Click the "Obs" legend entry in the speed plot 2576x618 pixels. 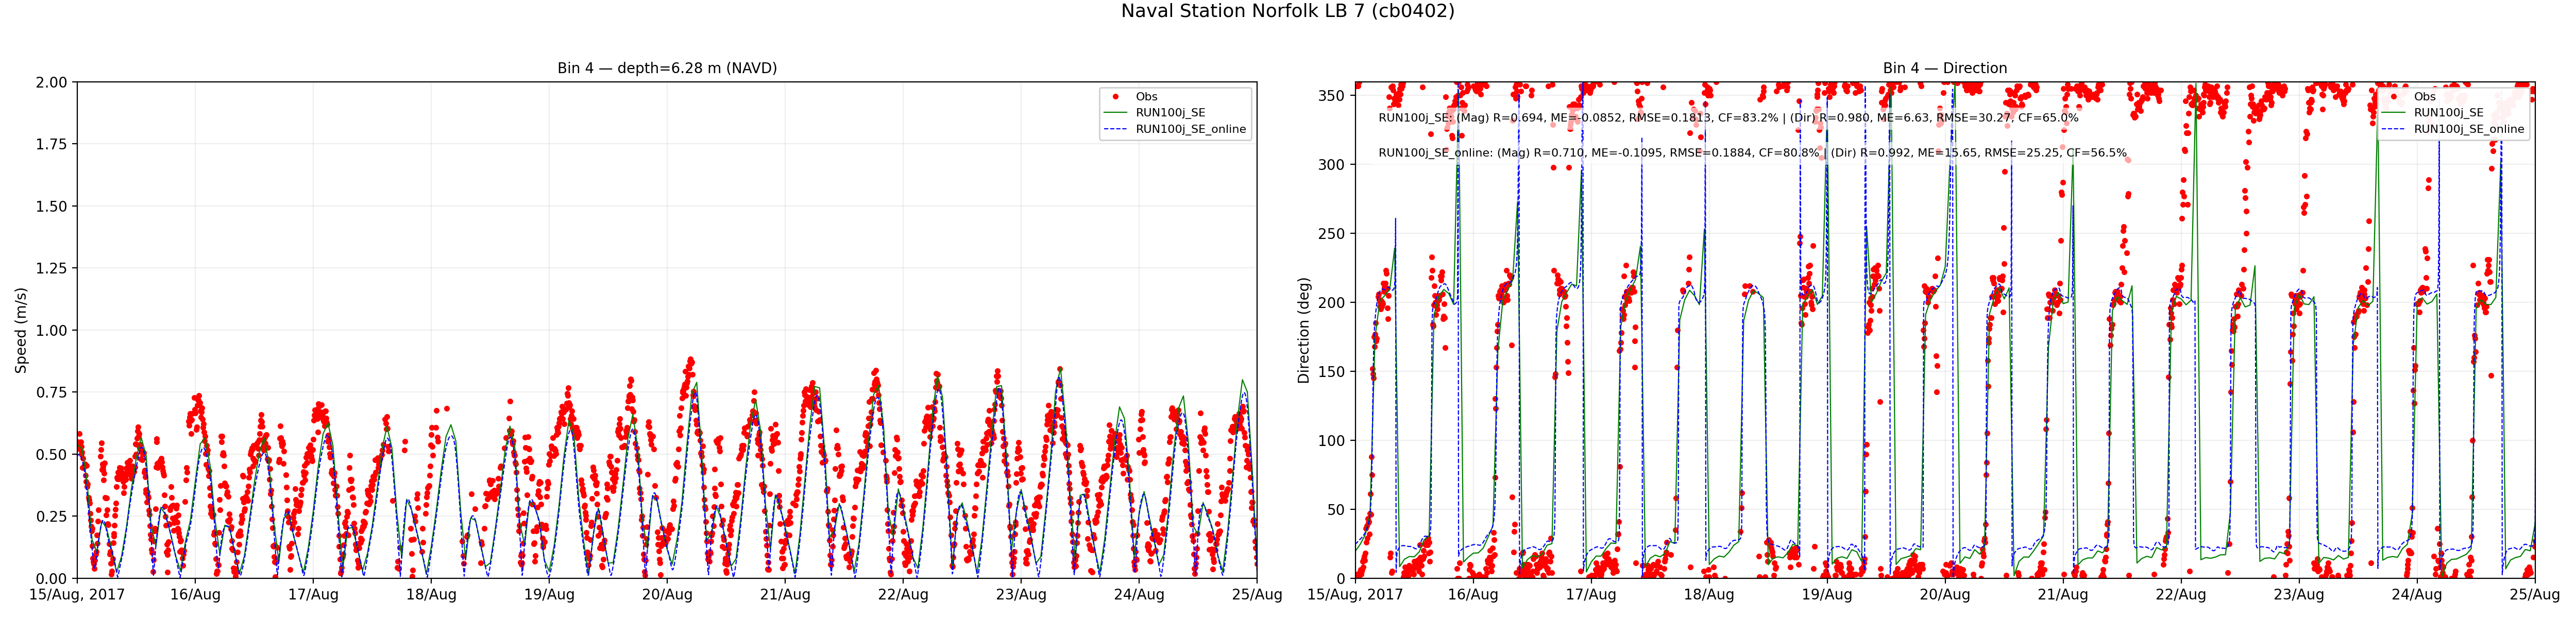pos(1146,97)
